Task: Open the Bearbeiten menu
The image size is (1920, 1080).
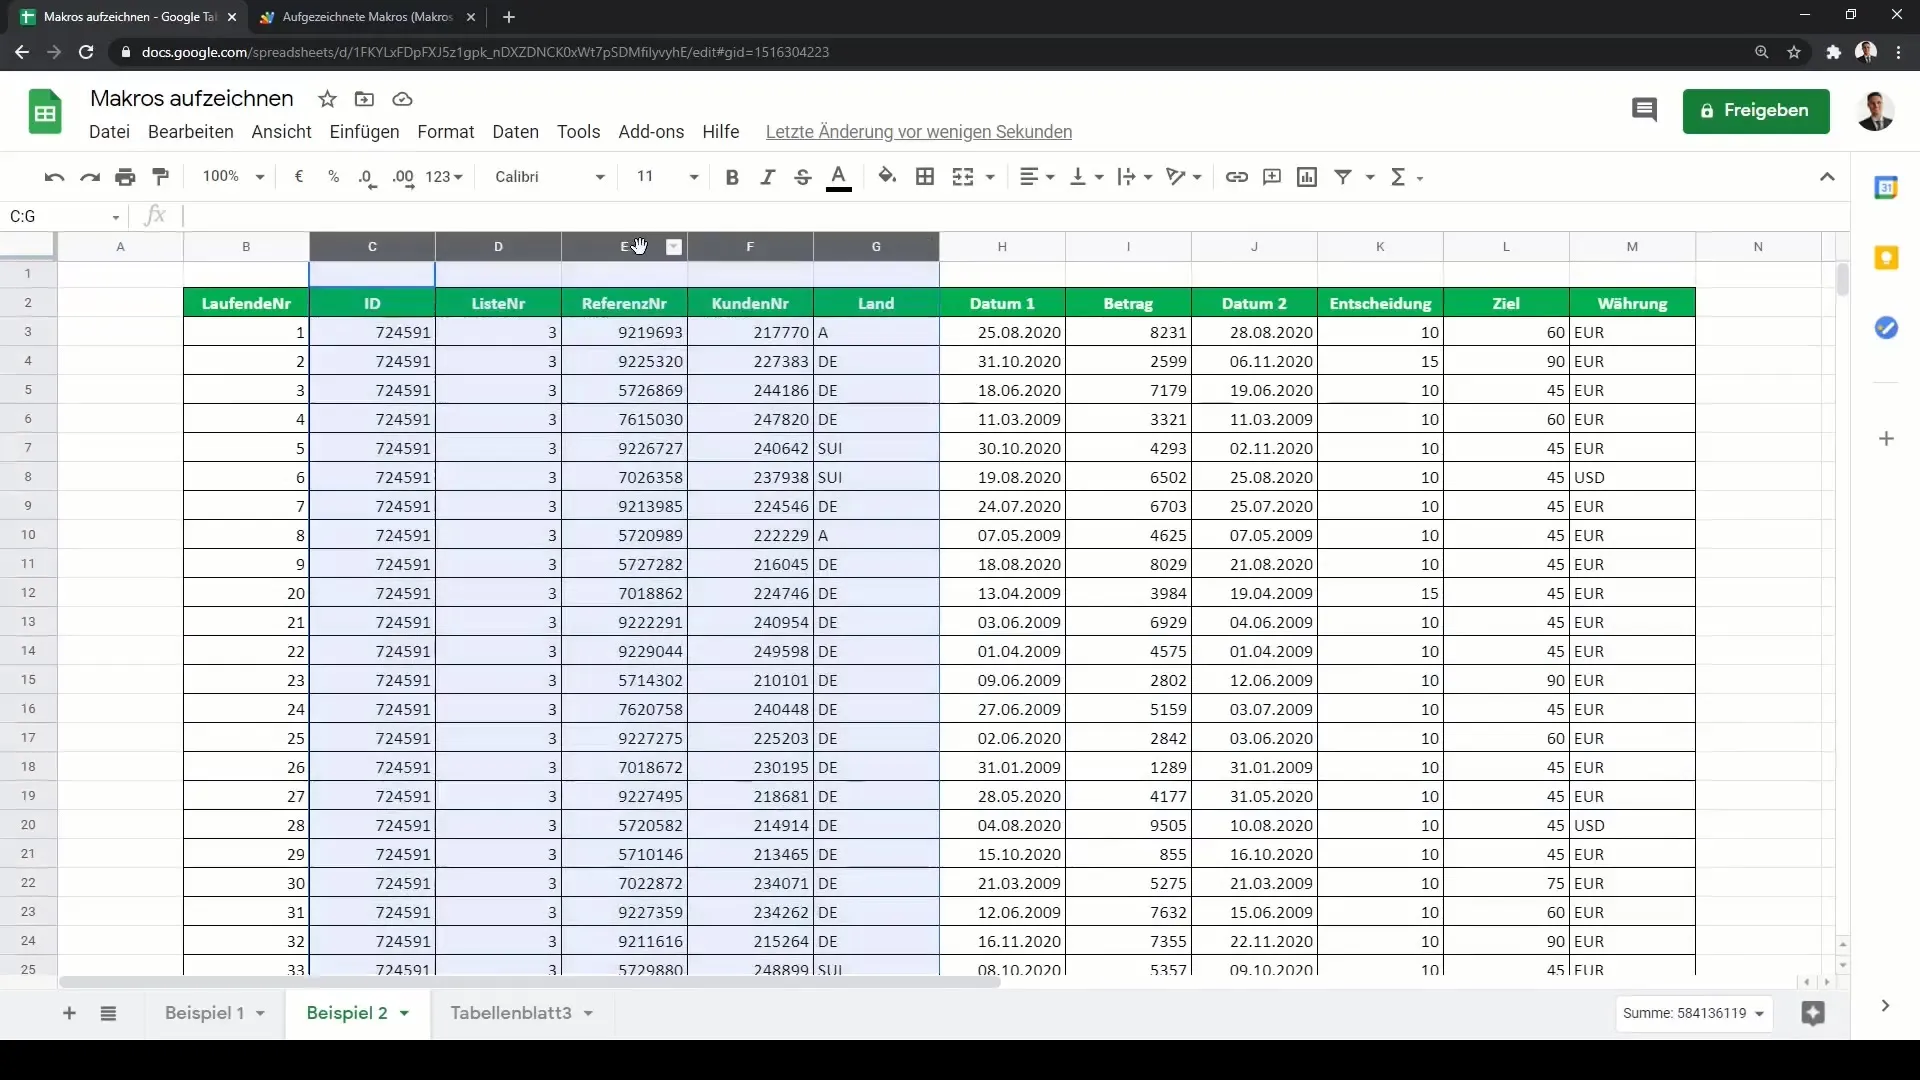Action: click(x=190, y=132)
